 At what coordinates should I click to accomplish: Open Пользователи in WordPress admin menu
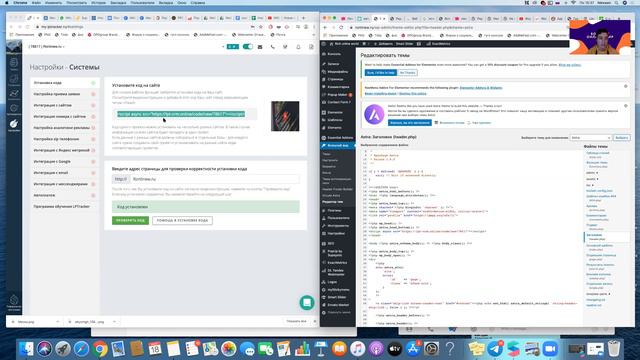[338, 218]
